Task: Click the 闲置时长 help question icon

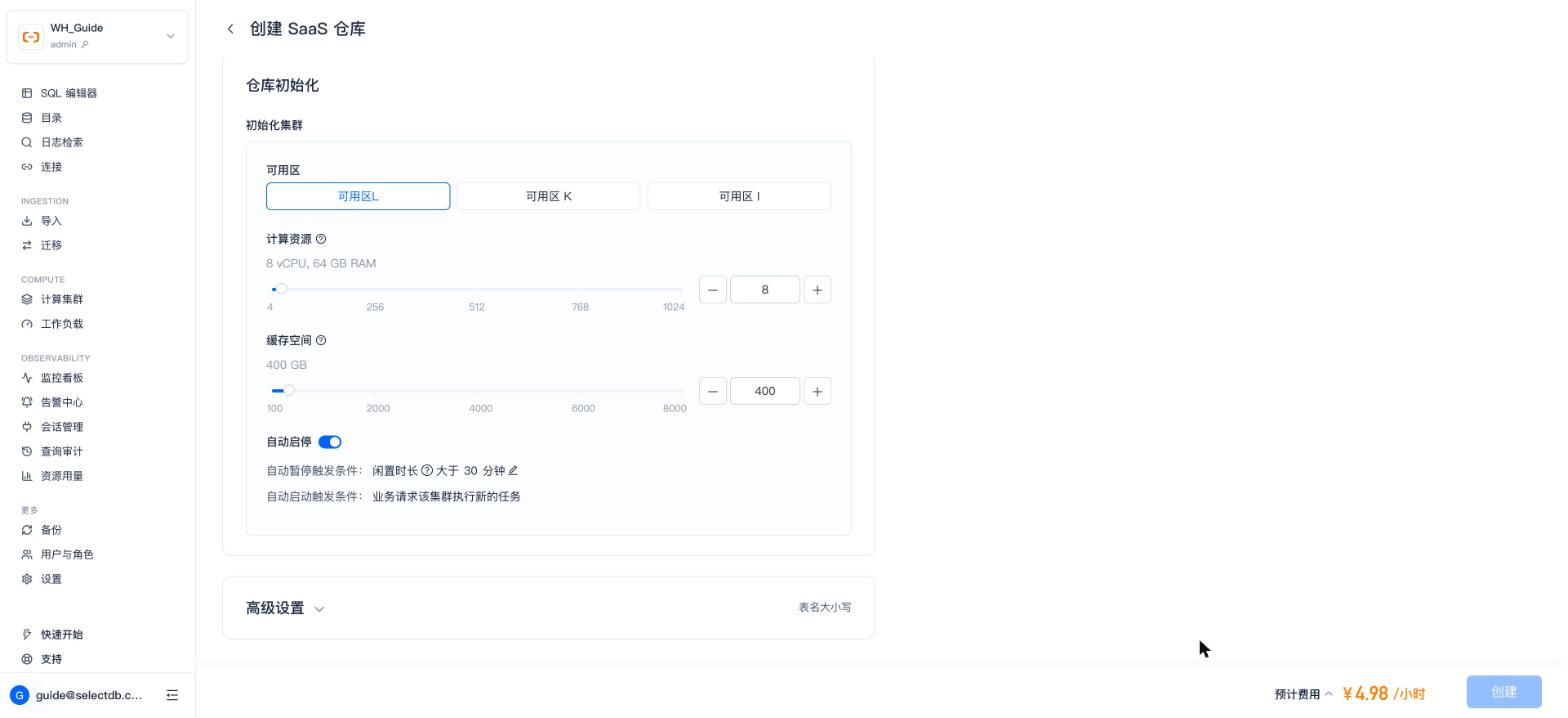Action: point(427,470)
